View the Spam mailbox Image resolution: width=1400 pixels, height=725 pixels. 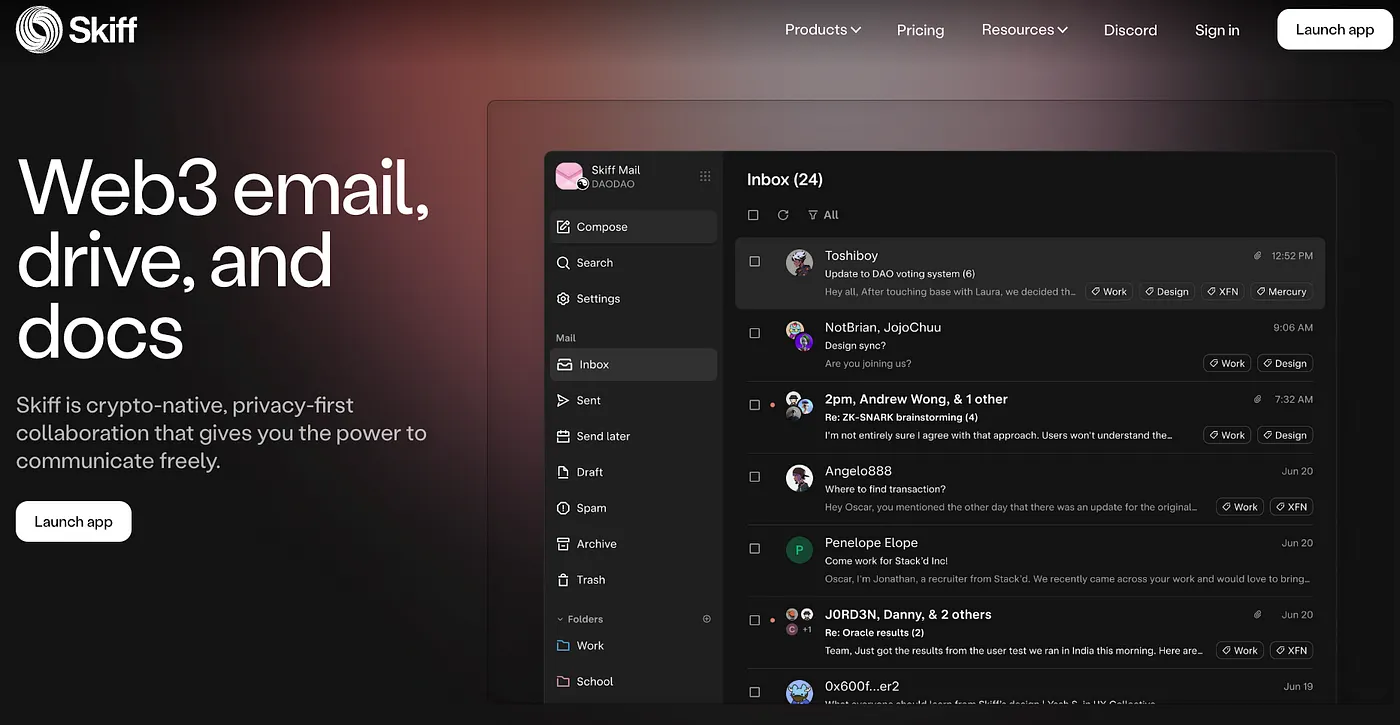(633, 508)
